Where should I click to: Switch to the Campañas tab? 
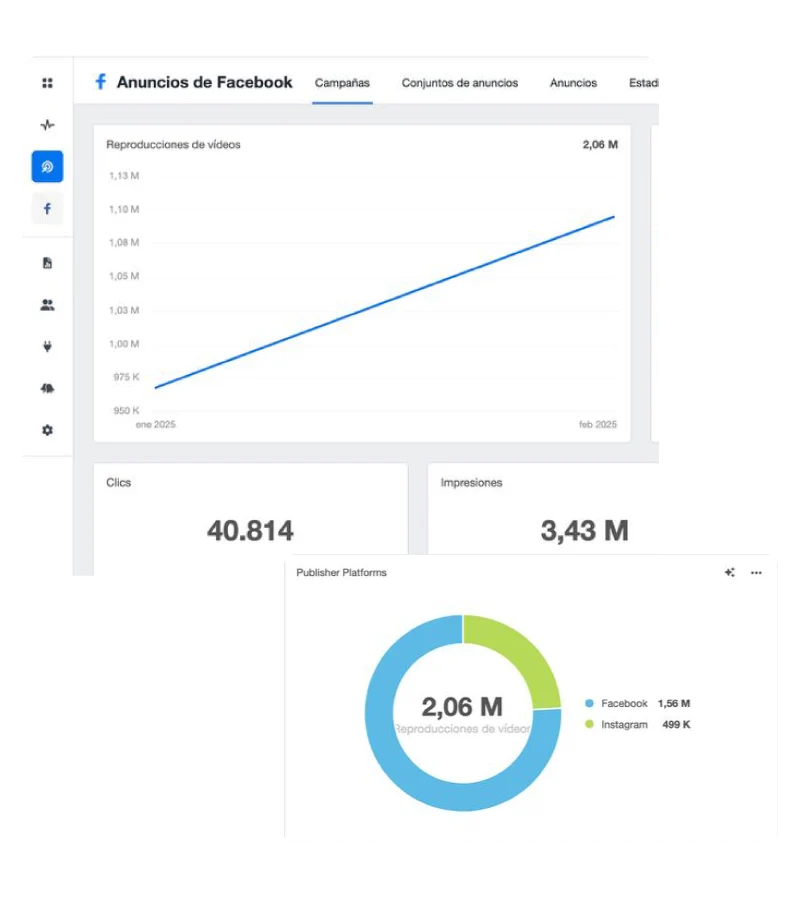(x=342, y=83)
